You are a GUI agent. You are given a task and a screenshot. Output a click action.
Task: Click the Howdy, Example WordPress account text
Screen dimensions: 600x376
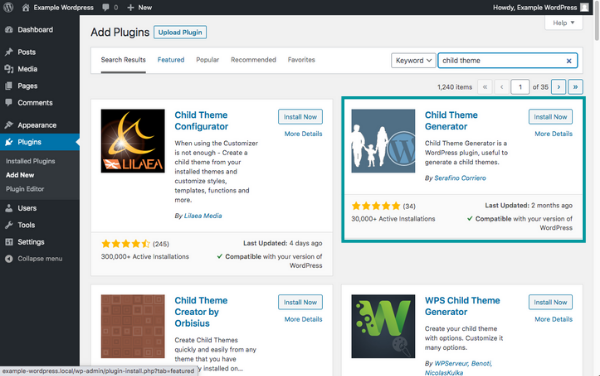pos(535,7)
